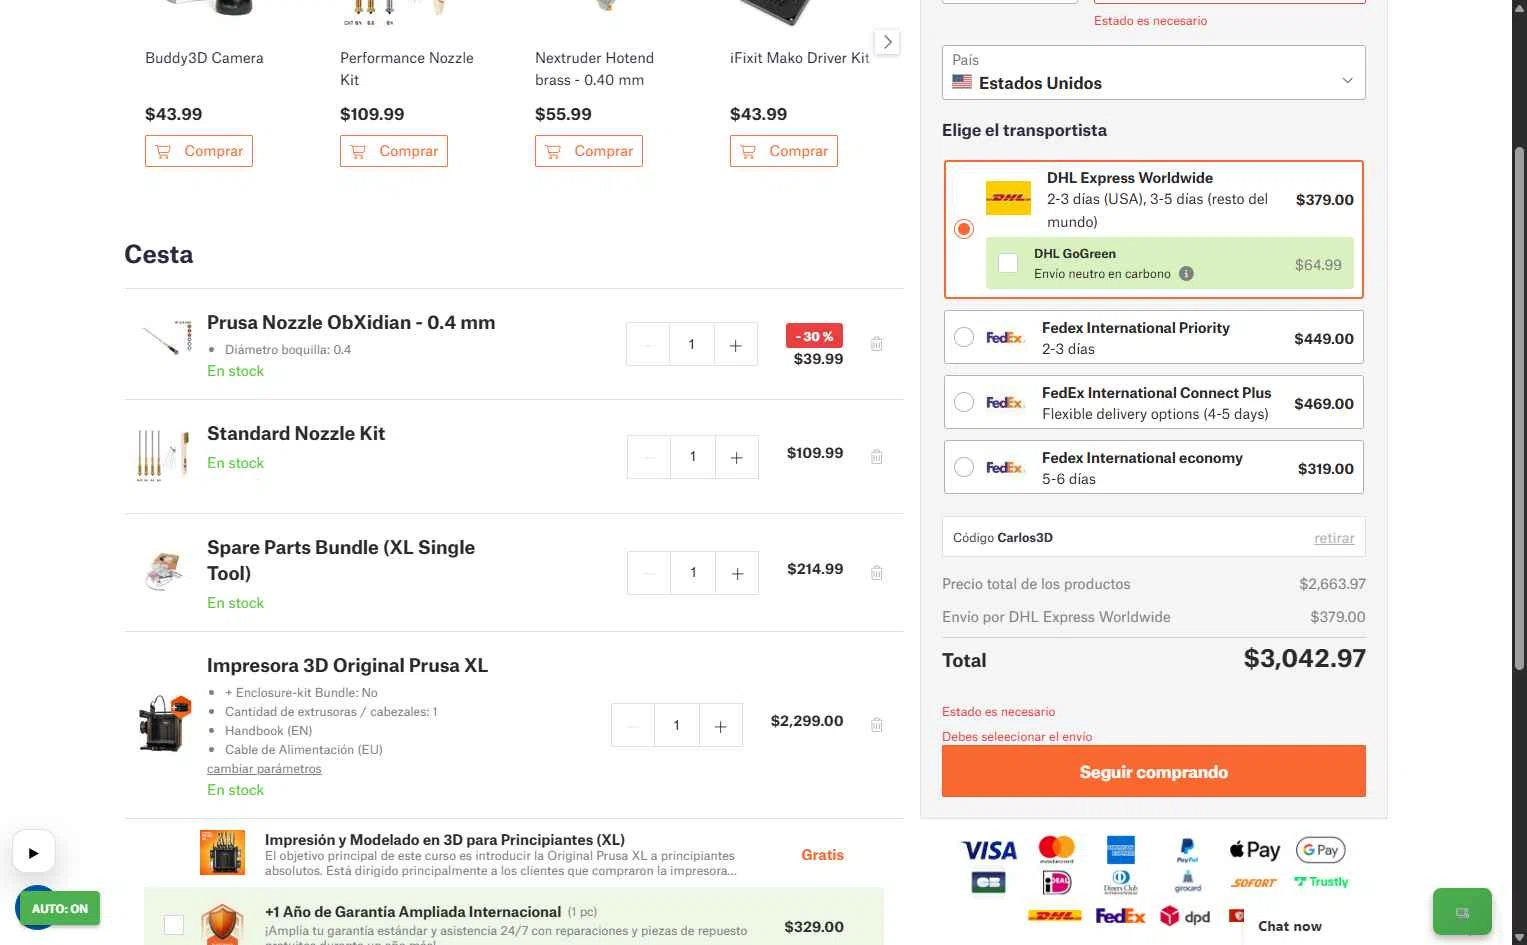Screen dimensions: 1527x945
Task: Click the American Express payment icon
Action: (x=1121, y=849)
